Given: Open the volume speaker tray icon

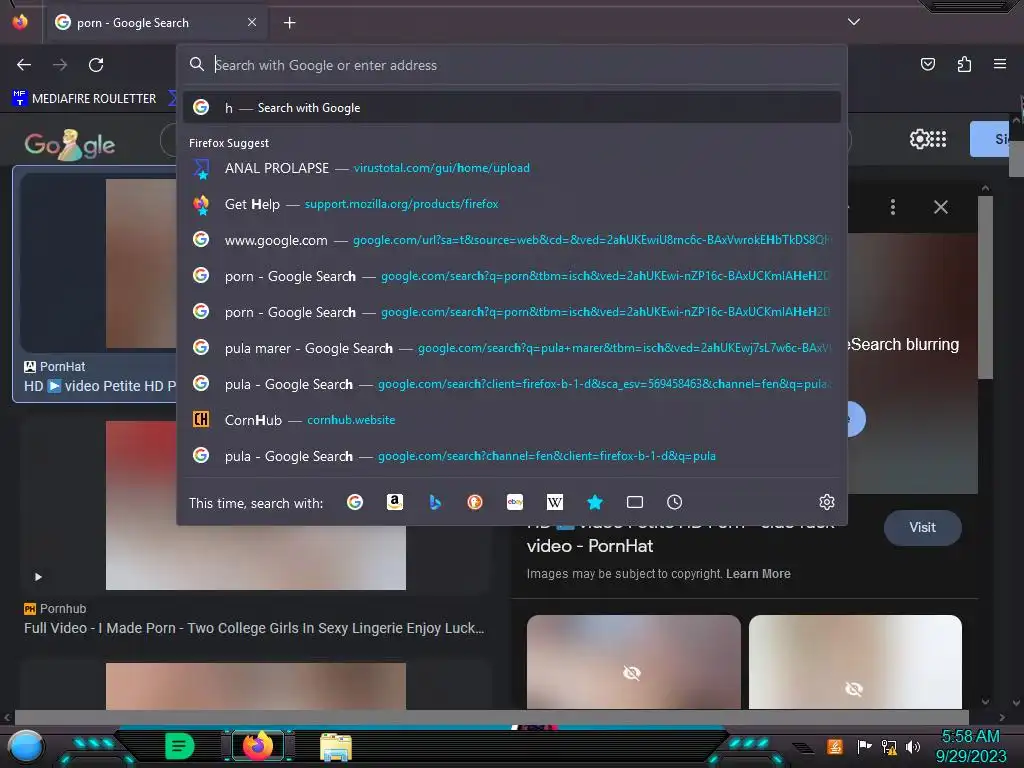Looking at the screenshot, I should (x=913, y=746).
